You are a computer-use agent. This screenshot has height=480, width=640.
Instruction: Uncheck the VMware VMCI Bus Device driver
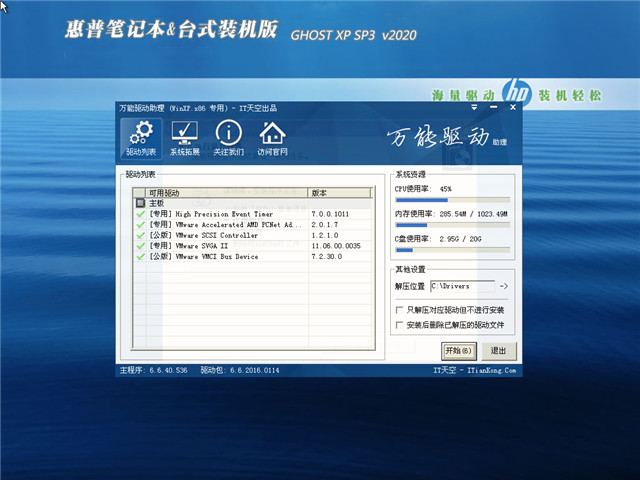(140, 256)
